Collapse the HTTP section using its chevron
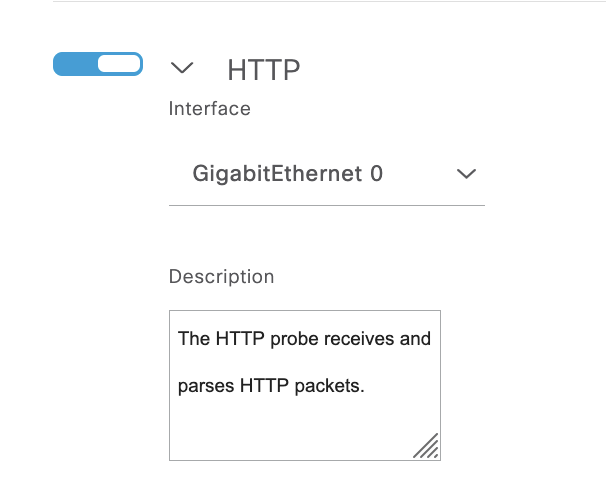The width and height of the screenshot is (606, 502). (x=181, y=68)
